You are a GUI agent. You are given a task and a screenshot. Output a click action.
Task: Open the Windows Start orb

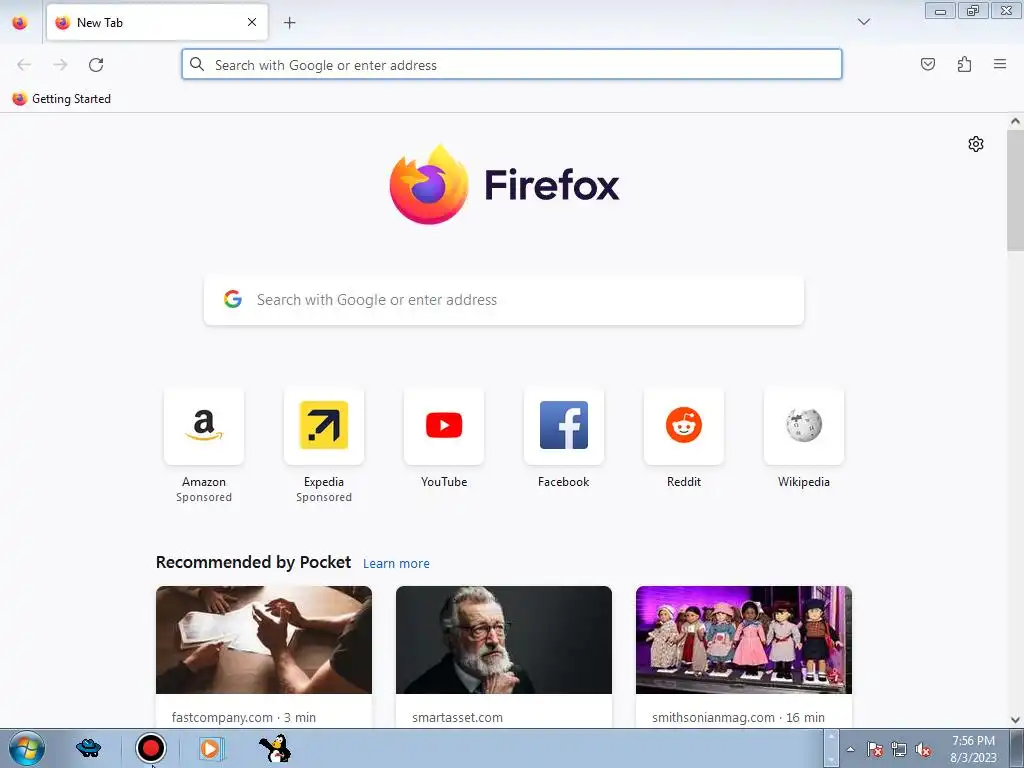(27, 748)
